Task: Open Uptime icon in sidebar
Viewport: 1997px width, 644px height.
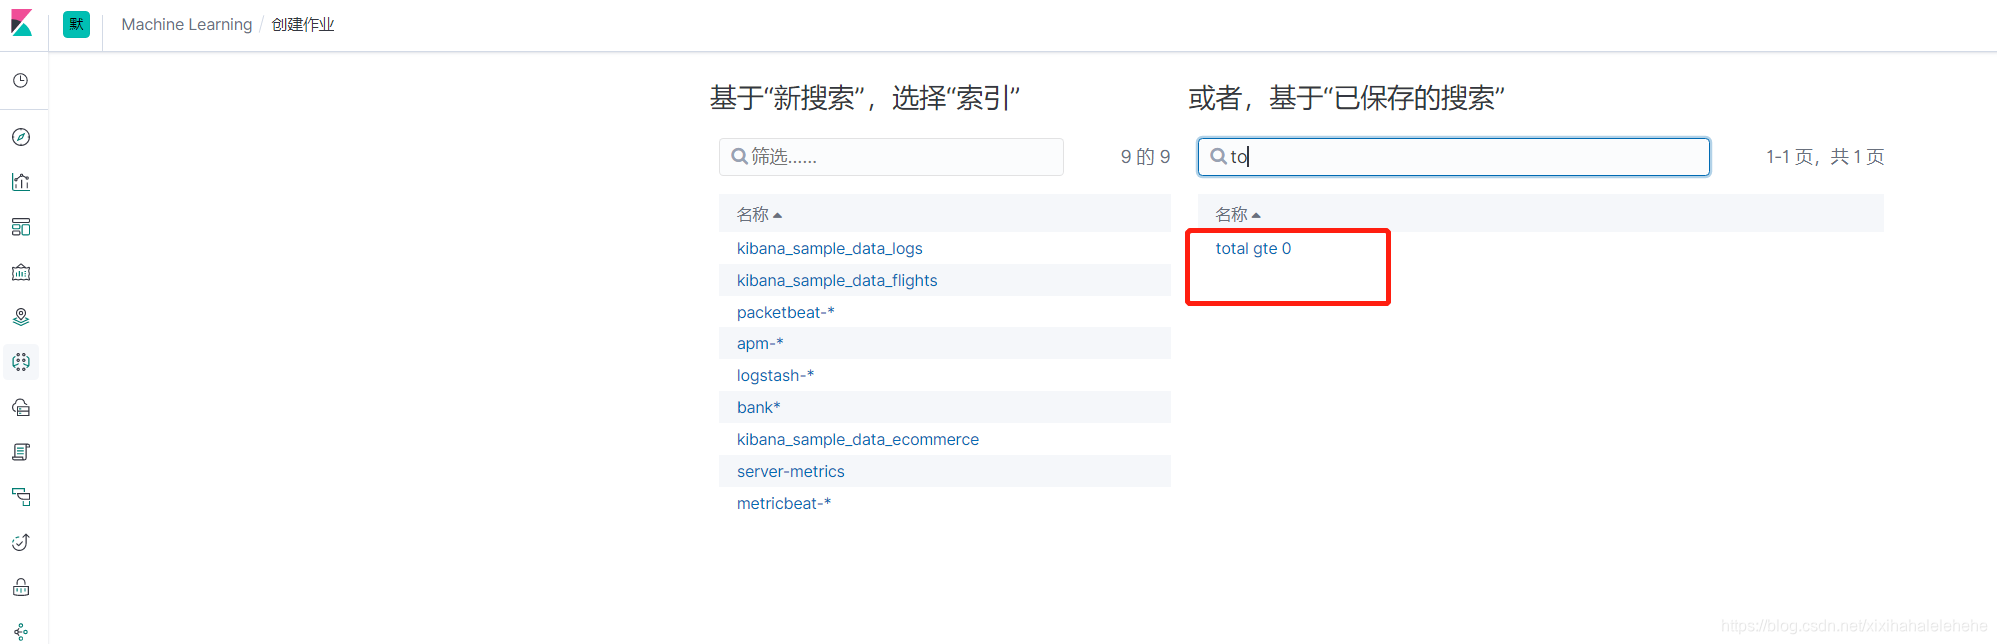Action: coord(21,542)
